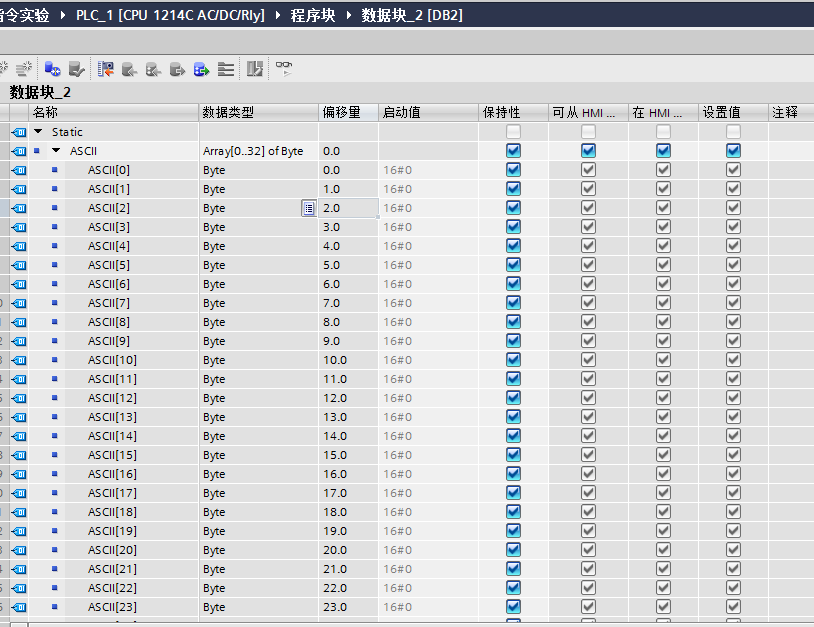Click the 保持性 column header
Viewport: 814px width, 627px height.
[x=513, y=112]
